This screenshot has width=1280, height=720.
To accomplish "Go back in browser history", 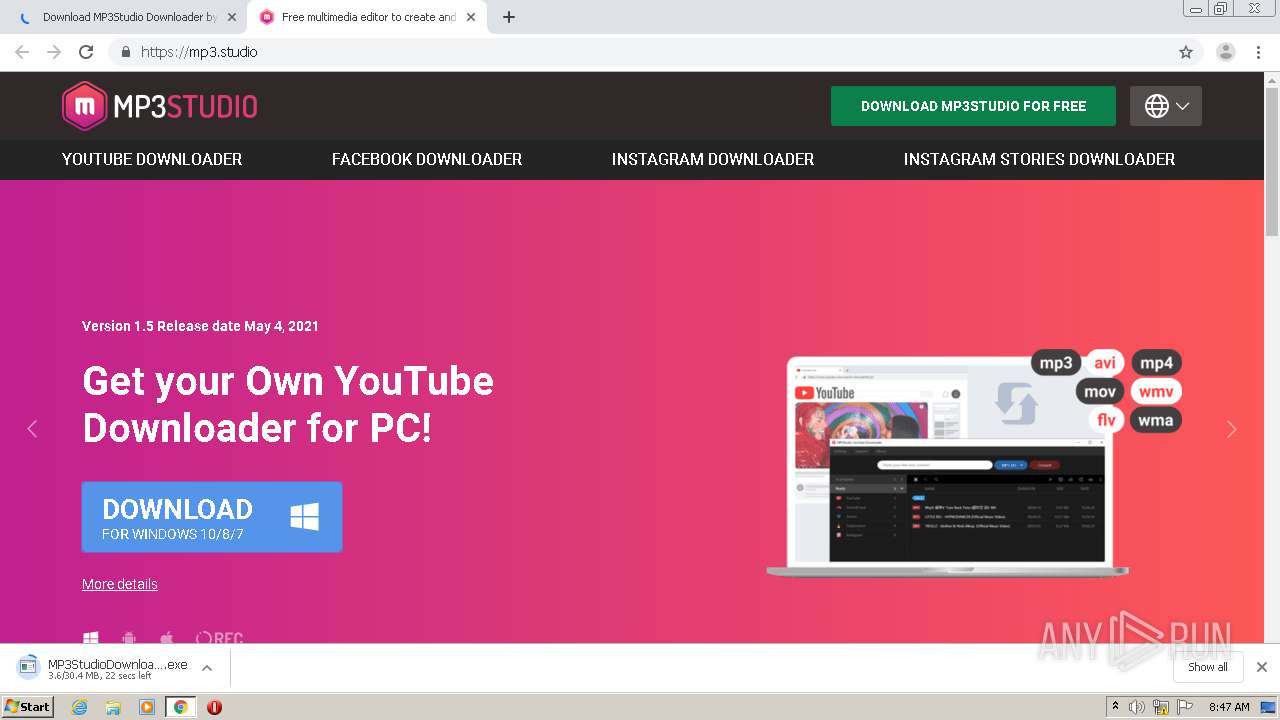I will coord(22,52).
